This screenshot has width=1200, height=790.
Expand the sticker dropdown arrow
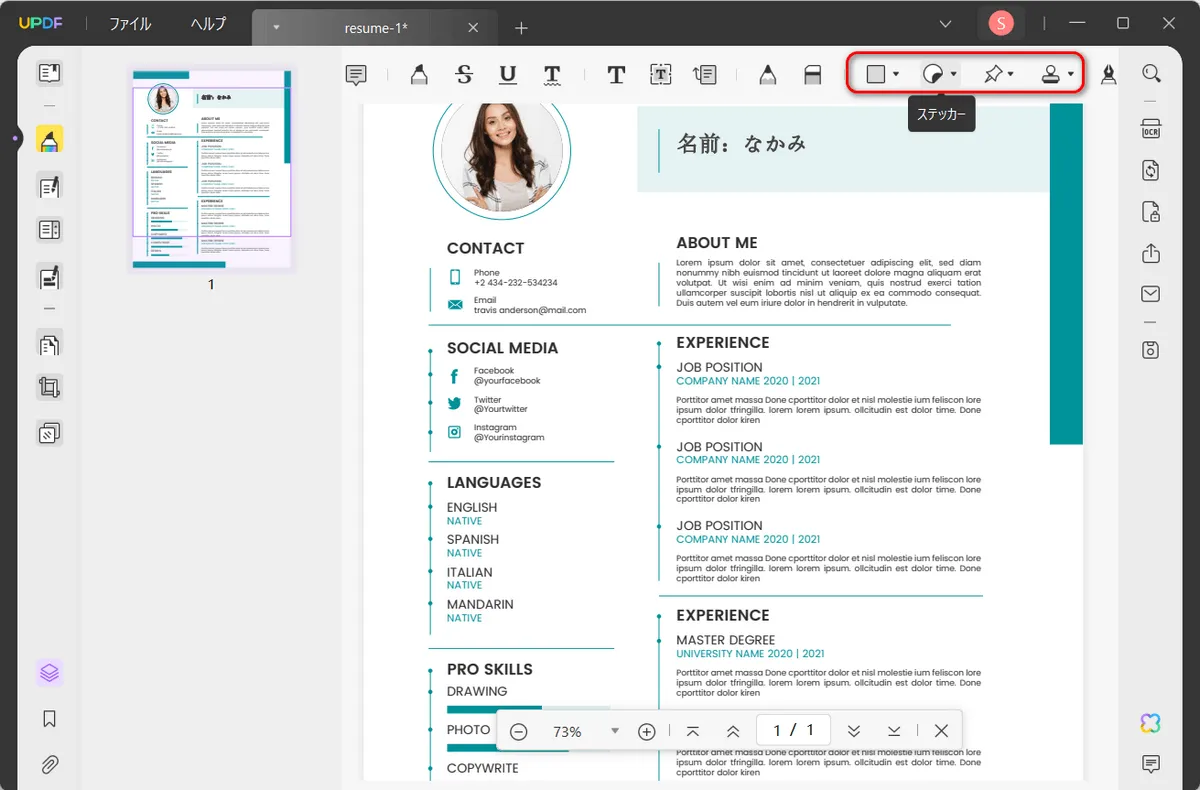pyautogui.click(x=954, y=74)
